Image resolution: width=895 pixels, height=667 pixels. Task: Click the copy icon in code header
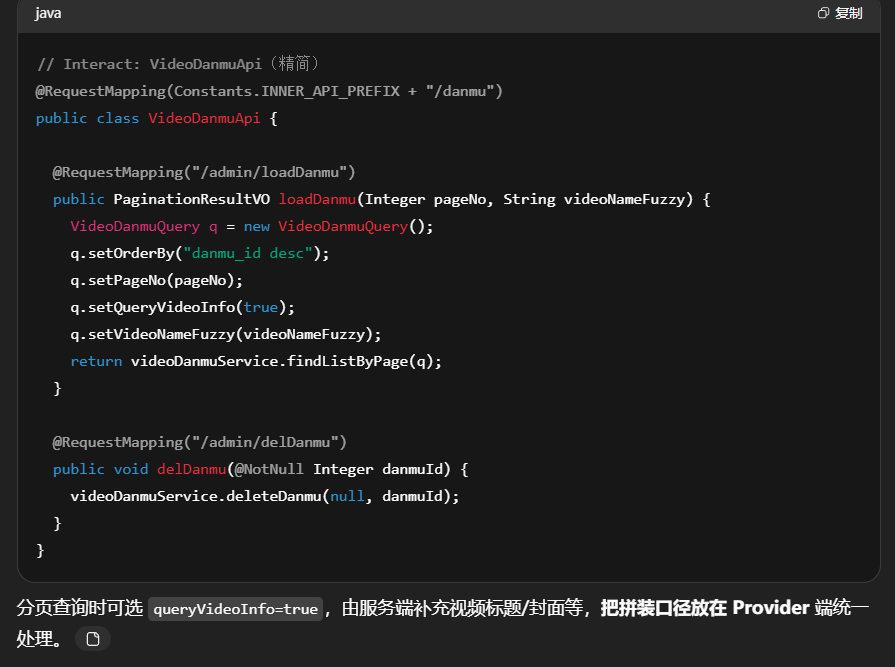[823, 13]
